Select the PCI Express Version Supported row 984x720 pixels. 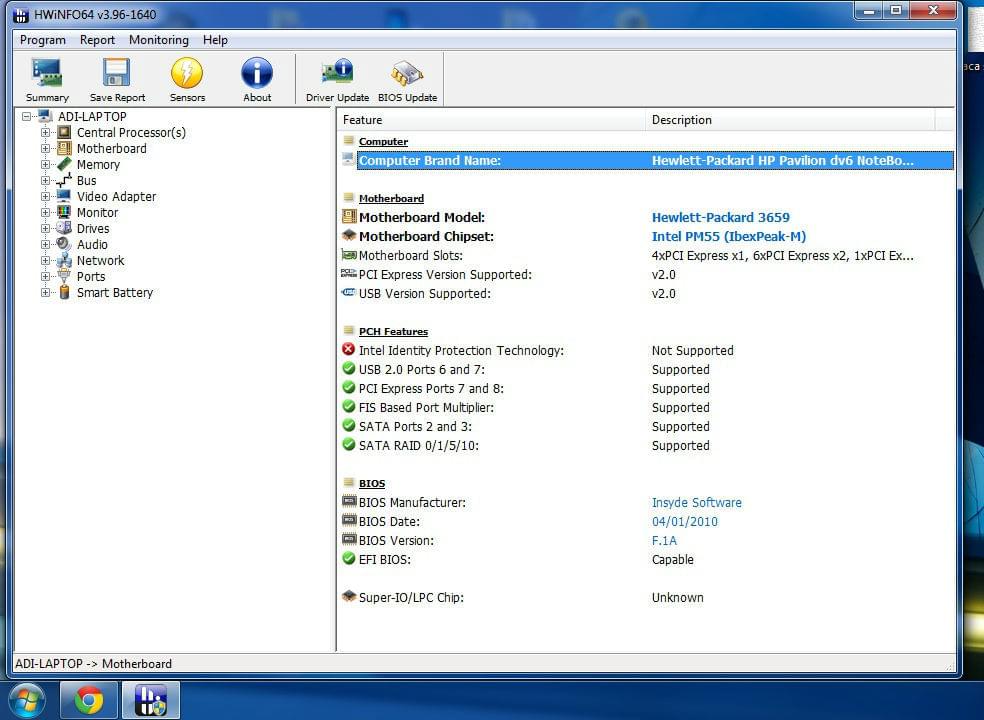point(648,274)
